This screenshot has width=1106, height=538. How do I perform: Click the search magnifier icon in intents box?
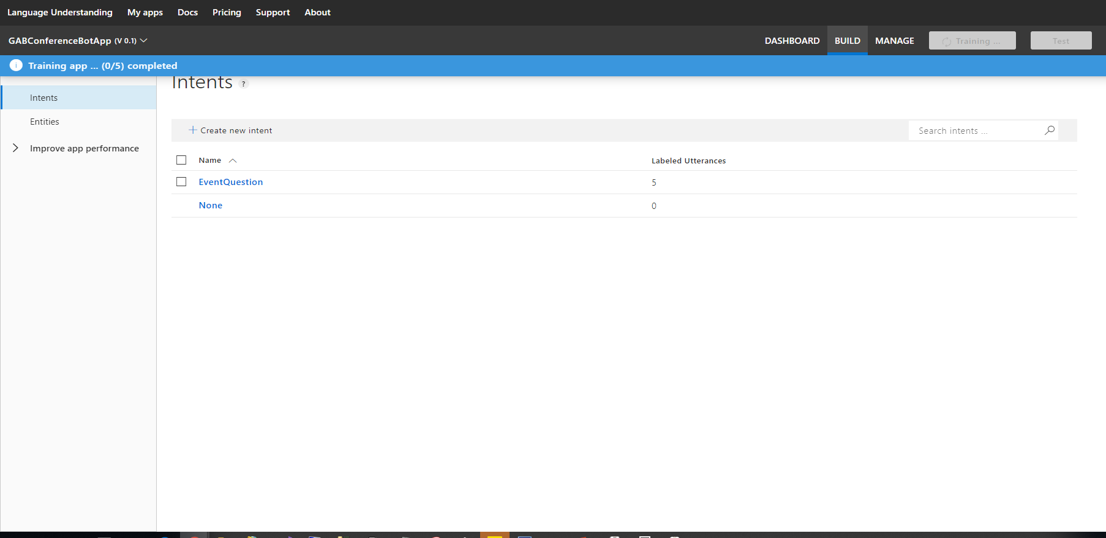tap(1050, 130)
